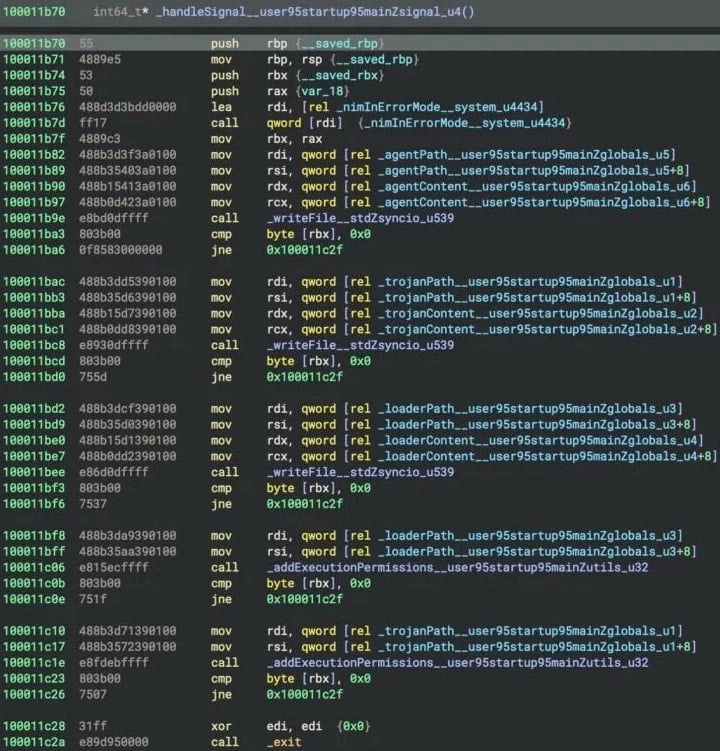720x751 pixels.
Task: Click address 100011bcd
Action: [x=34, y=361]
